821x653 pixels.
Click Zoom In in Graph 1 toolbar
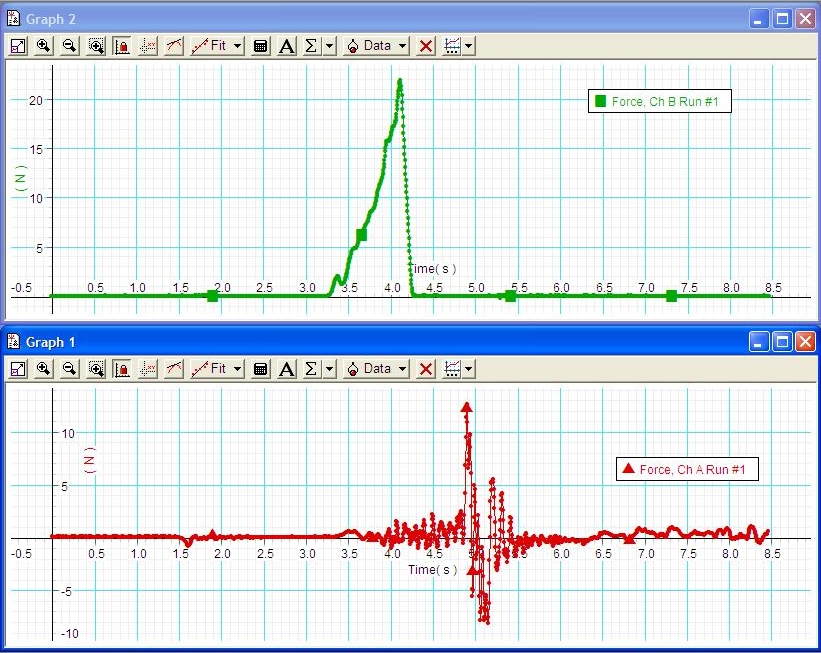point(43,369)
